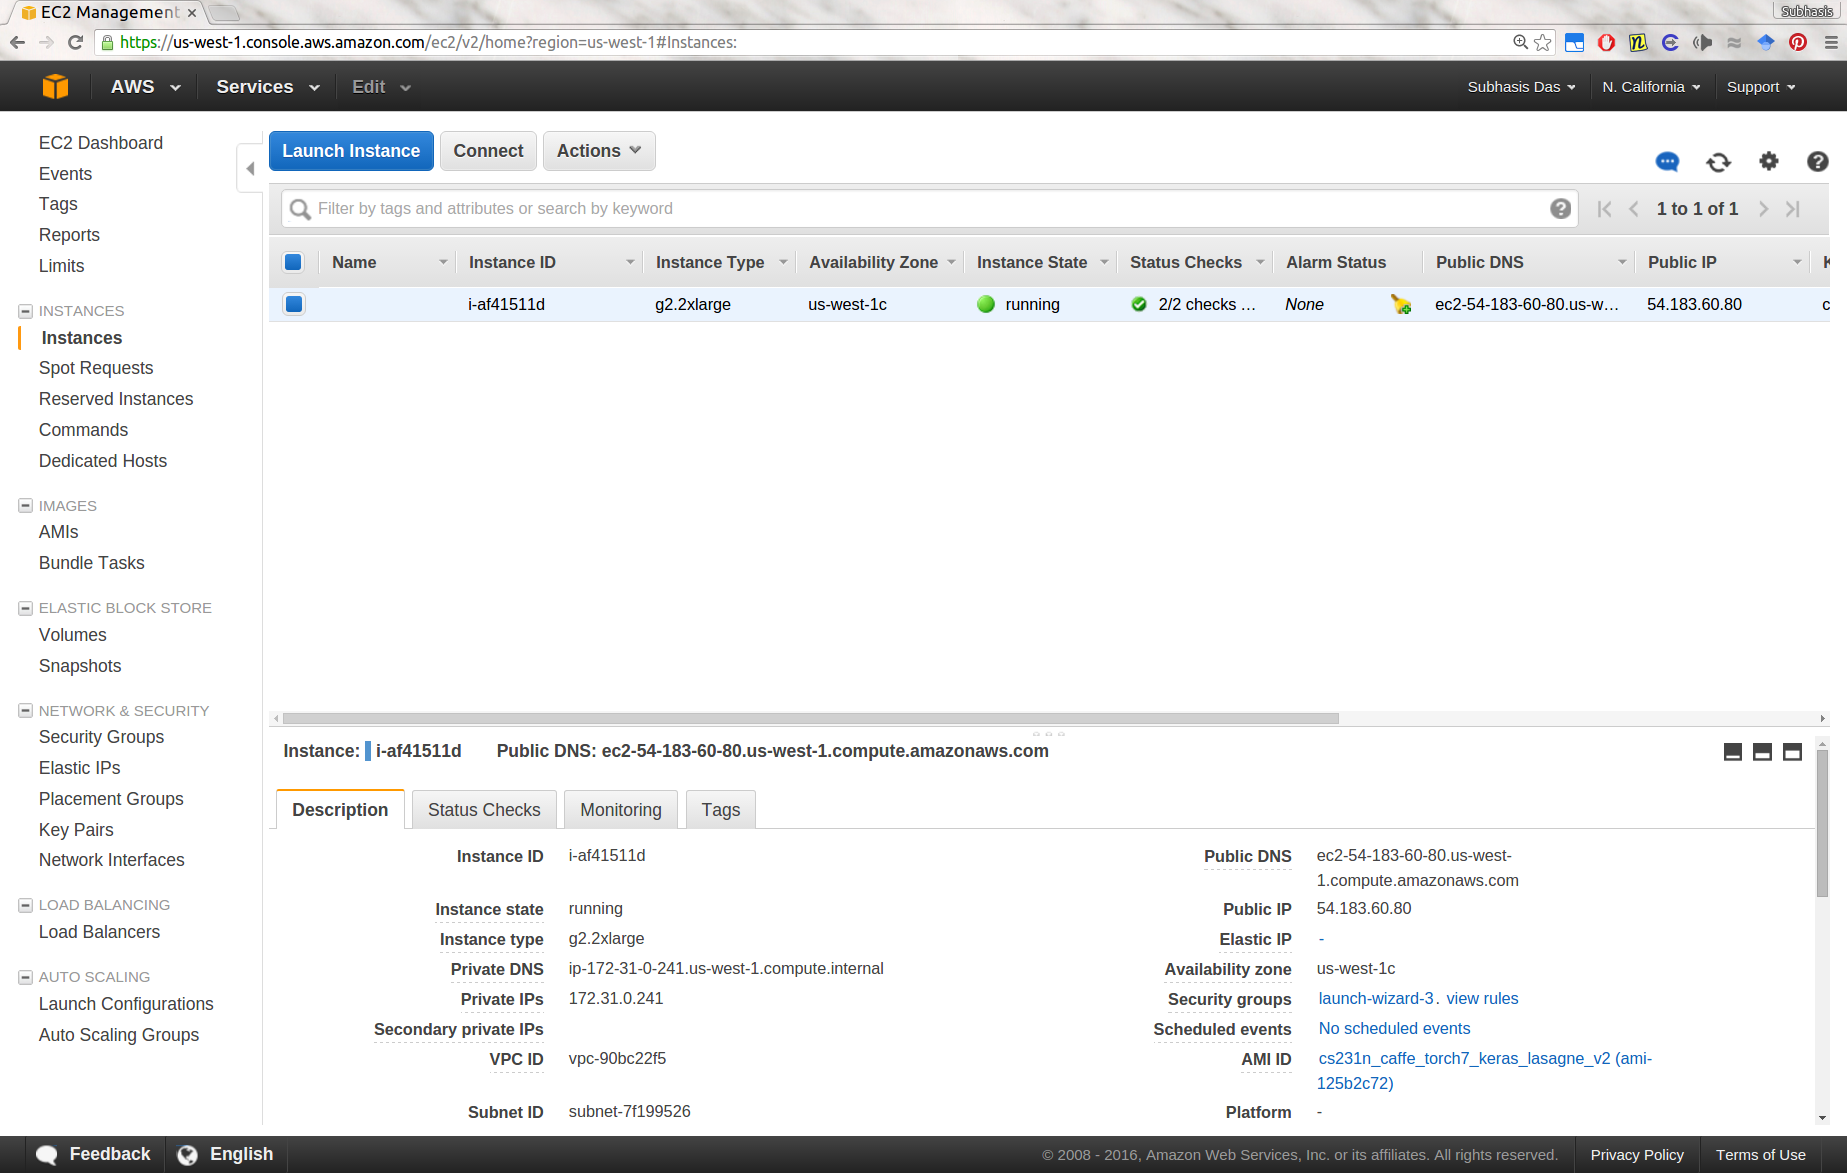Open the Services menu dropdown
Screen dimensions: 1847x1173
[x=267, y=87]
